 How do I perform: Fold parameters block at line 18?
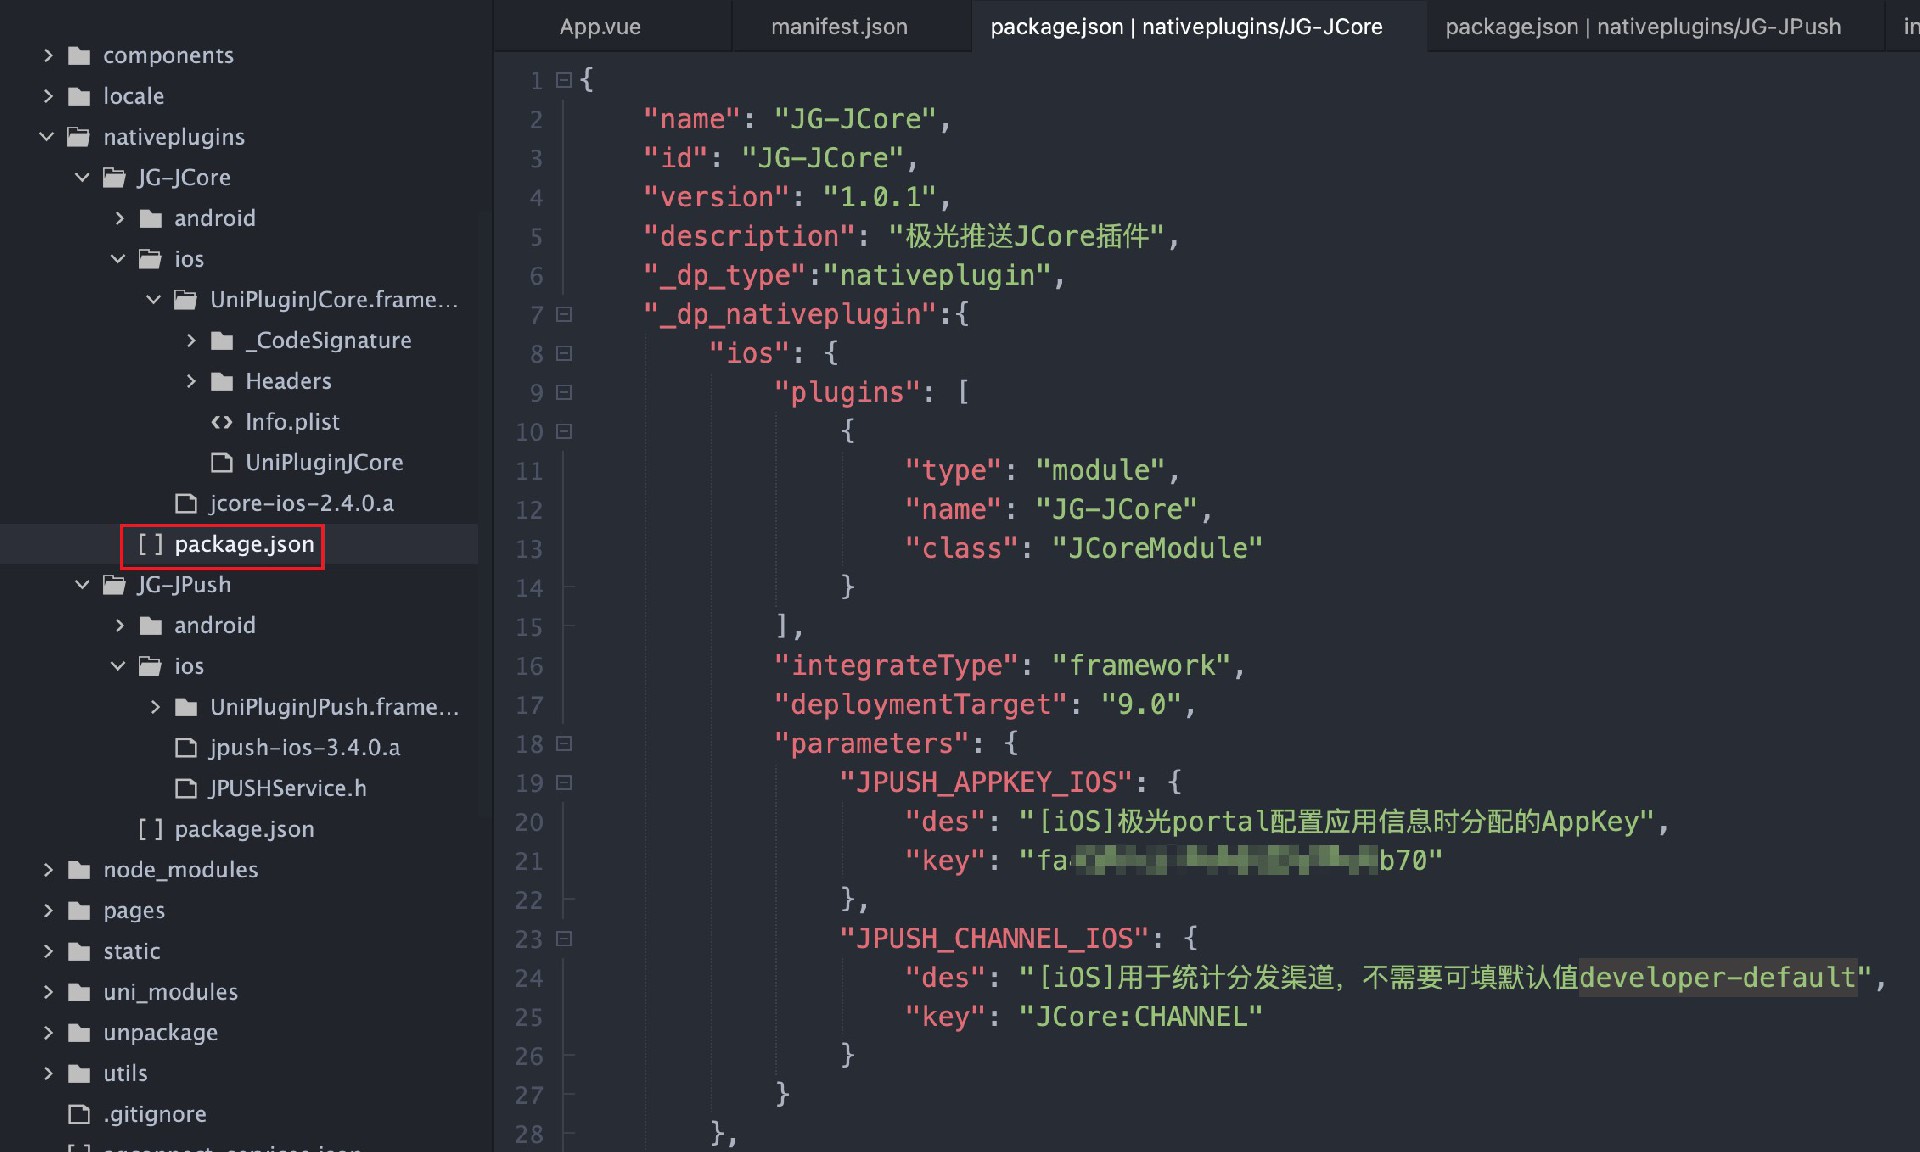[564, 743]
